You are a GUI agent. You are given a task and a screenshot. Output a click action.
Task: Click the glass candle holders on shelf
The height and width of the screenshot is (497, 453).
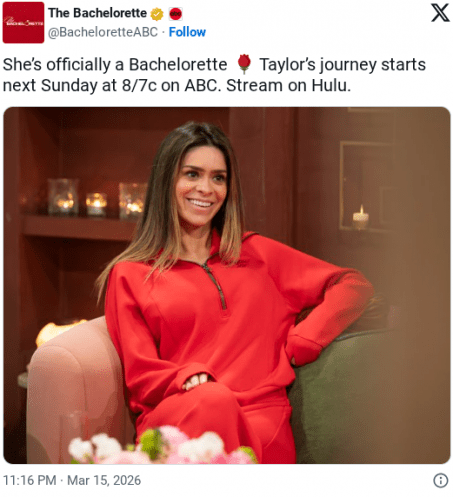pos(97,198)
